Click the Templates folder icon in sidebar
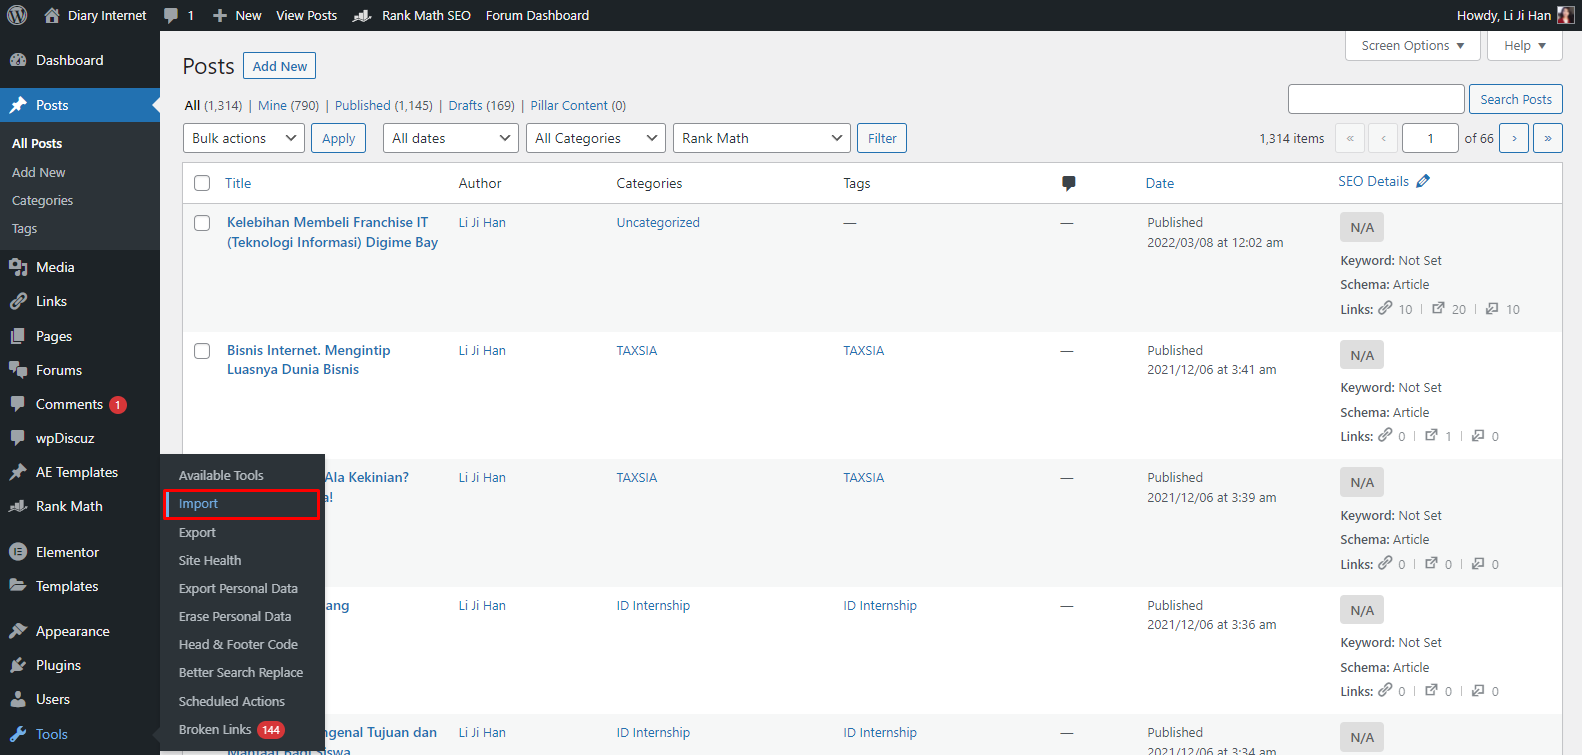This screenshot has width=1582, height=755. point(18,586)
